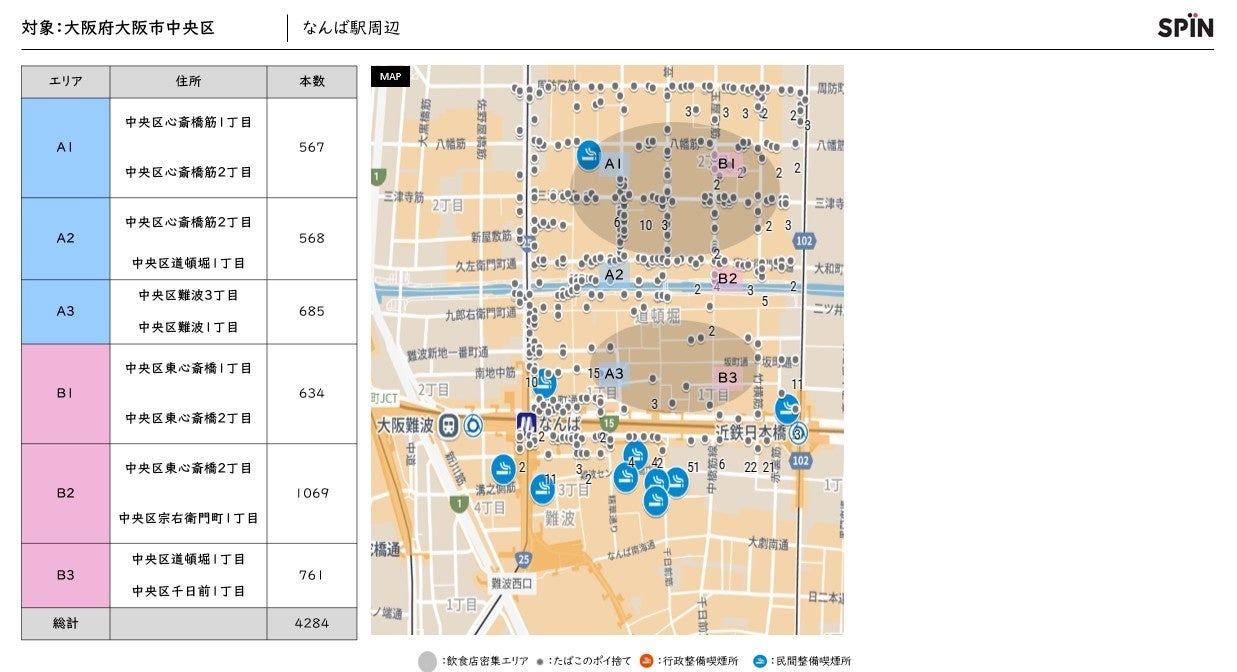The width and height of the screenshot is (1237, 672).
Task: Click the number 42 on the map
Action: point(657,462)
